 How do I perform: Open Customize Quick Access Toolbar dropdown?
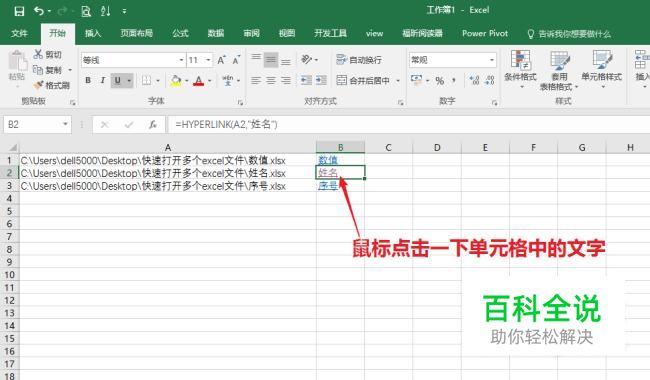click(x=124, y=12)
